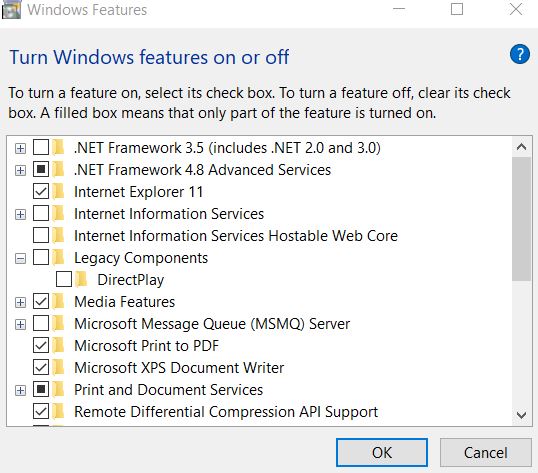Expand the .NET Framework 3.5 node
Screen dimensions: 538x473
pyautogui.click(x=20, y=149)
